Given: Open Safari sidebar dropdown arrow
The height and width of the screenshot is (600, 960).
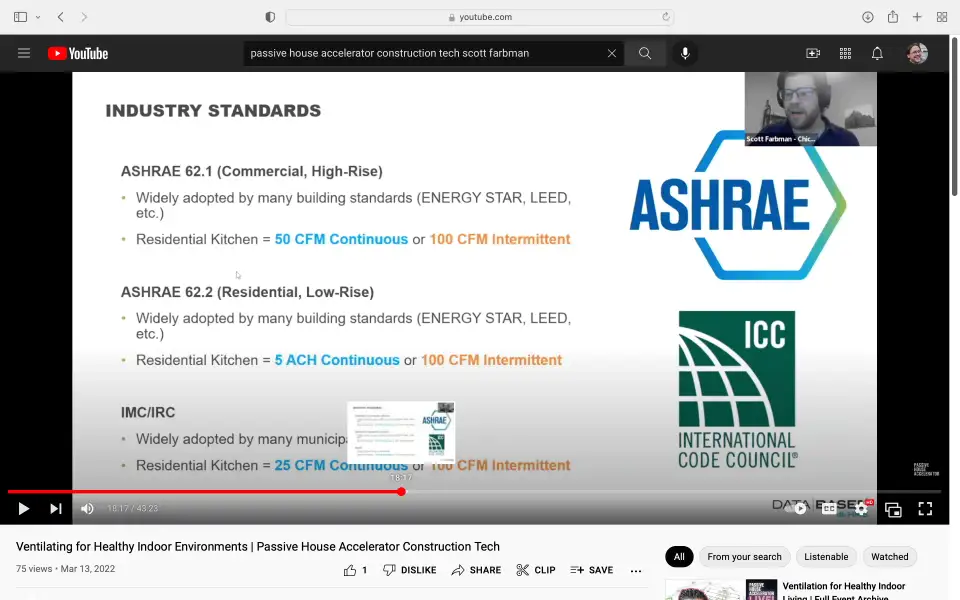Looking at the screenshot, I should point(38,17).
